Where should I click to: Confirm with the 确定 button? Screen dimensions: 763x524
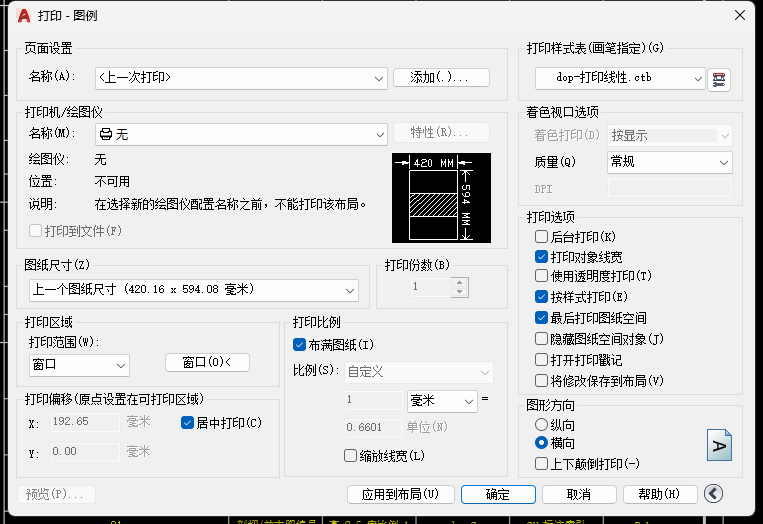coord(498,494)
